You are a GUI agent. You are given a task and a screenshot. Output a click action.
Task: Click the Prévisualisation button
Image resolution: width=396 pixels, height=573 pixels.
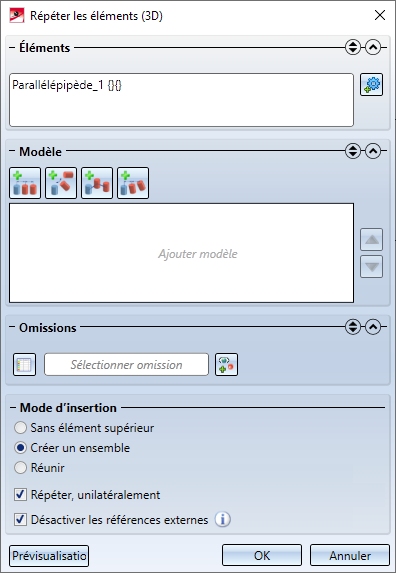[49, 555]
